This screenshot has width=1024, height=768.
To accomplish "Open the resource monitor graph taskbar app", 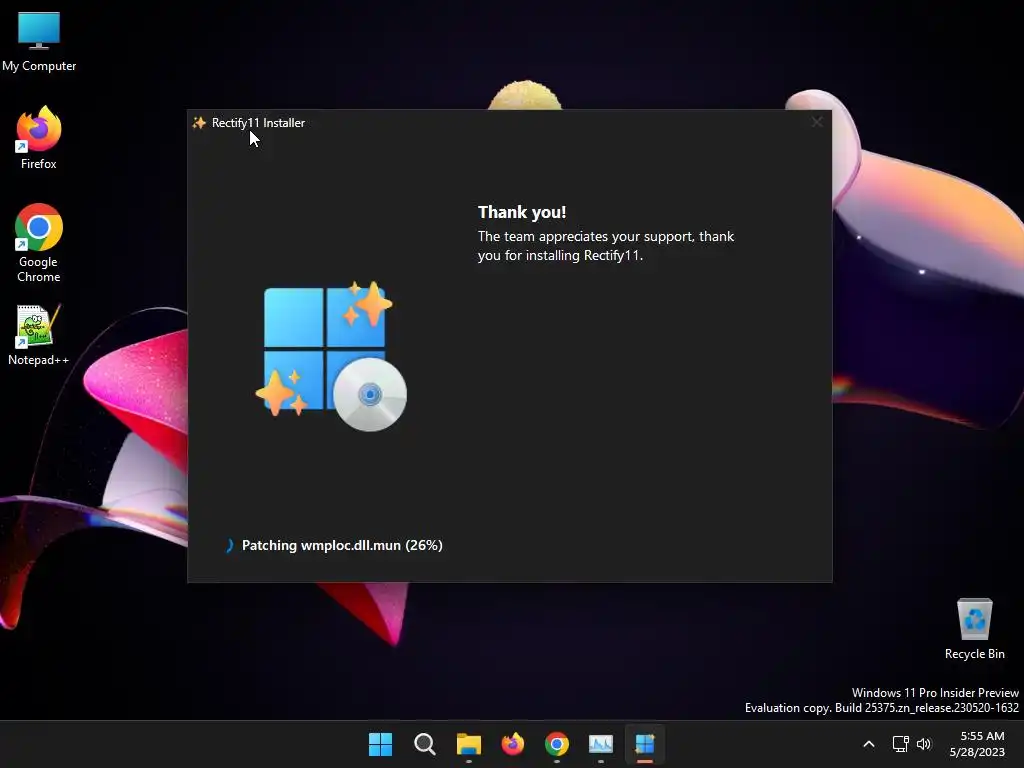I will [x=601, y=744].
